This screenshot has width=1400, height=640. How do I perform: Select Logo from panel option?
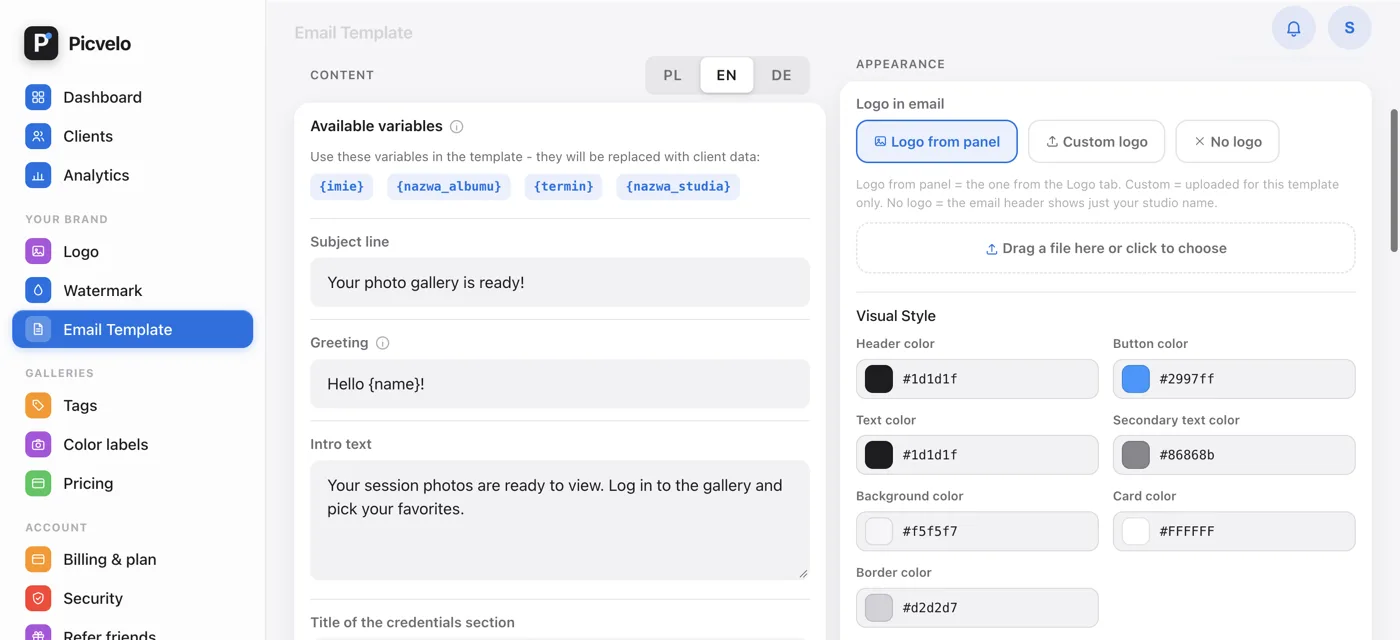coord(937,142)
